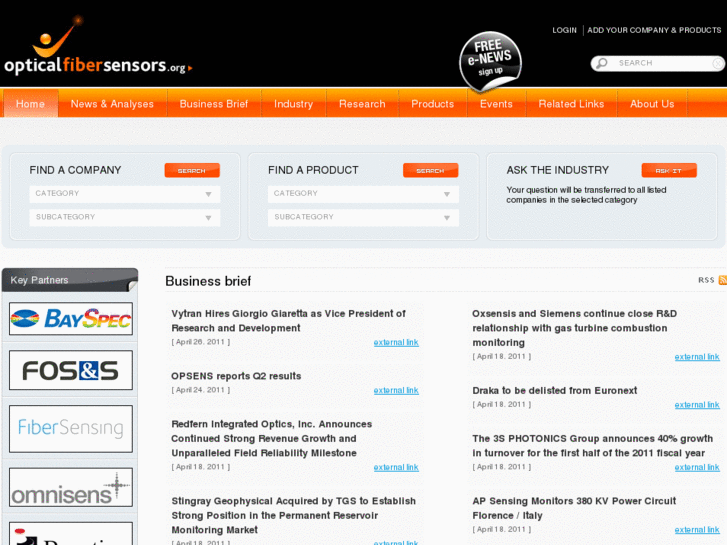The image size is (727, 545).
Task: Open external link for Redfern Integrated Optics
Action: pyautogui.click(x=396, y=468)
